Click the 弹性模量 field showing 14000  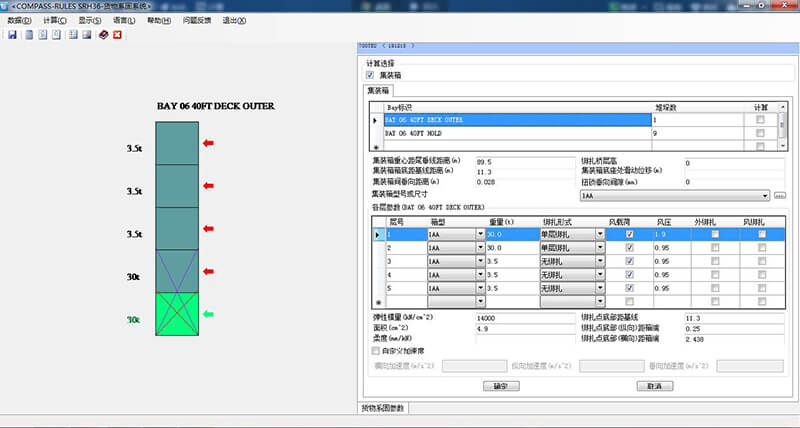tap(525, 318)
